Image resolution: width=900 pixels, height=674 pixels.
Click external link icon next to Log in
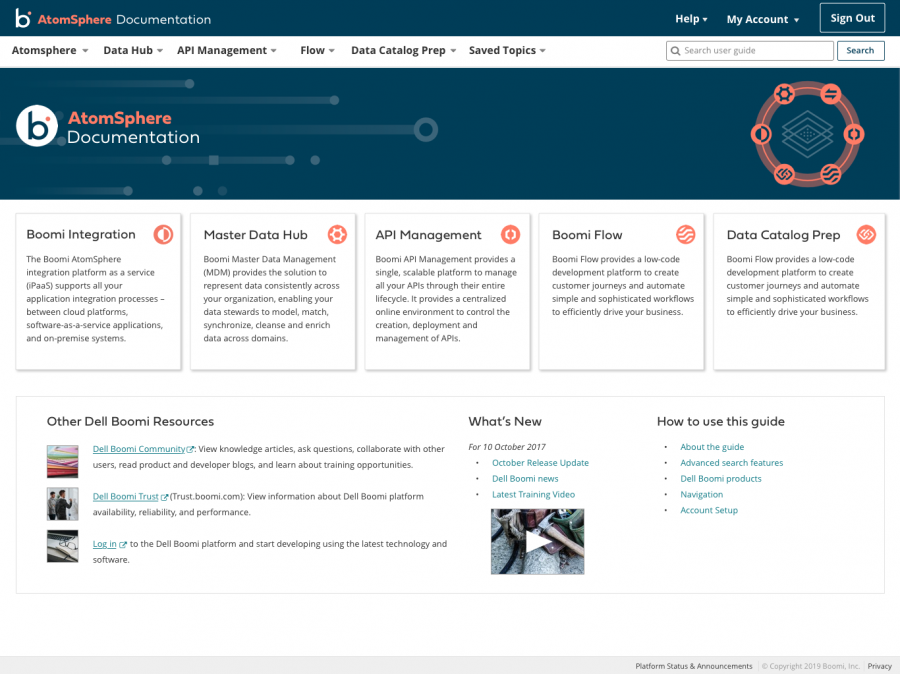tap(122, 545)
